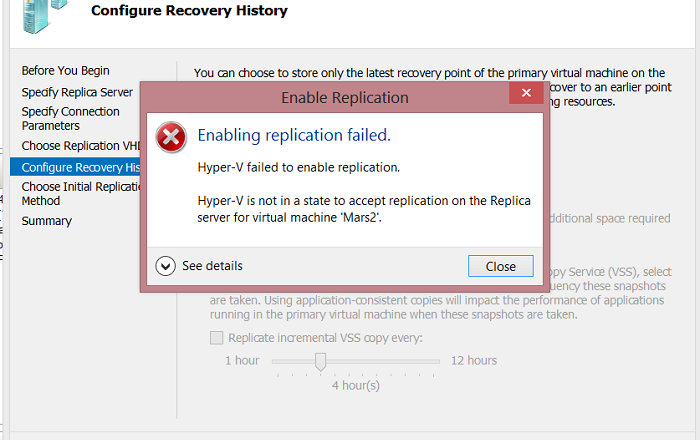Jump to the Choose Replication VHDs step
The width and height of the screenshot is (700, 440).
coord(80,146)
